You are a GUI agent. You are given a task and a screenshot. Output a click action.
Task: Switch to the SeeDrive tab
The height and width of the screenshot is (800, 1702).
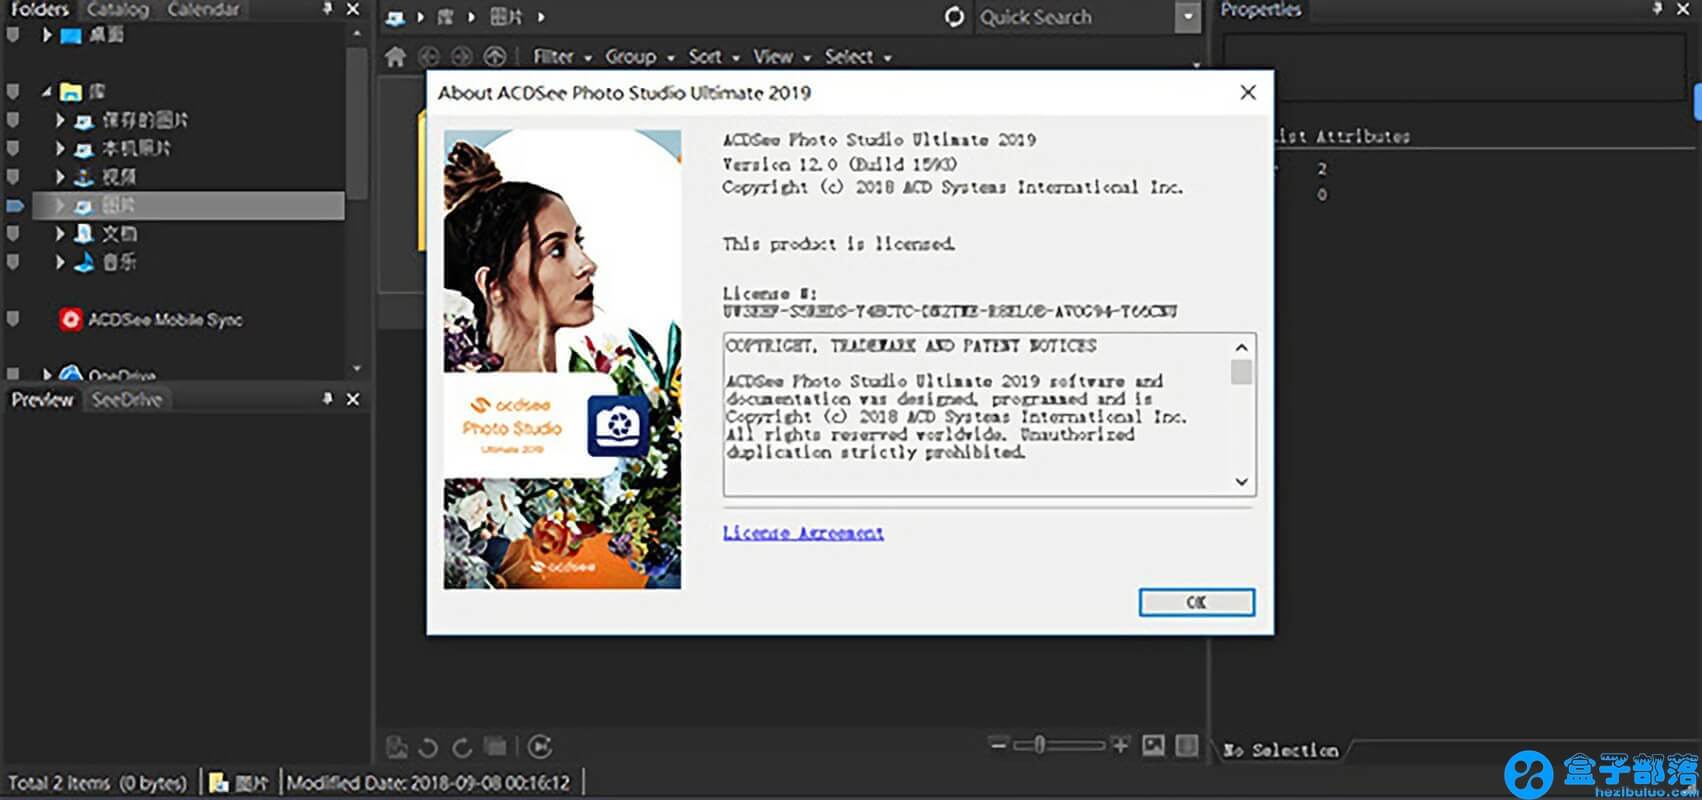click(x=127, y=400)
